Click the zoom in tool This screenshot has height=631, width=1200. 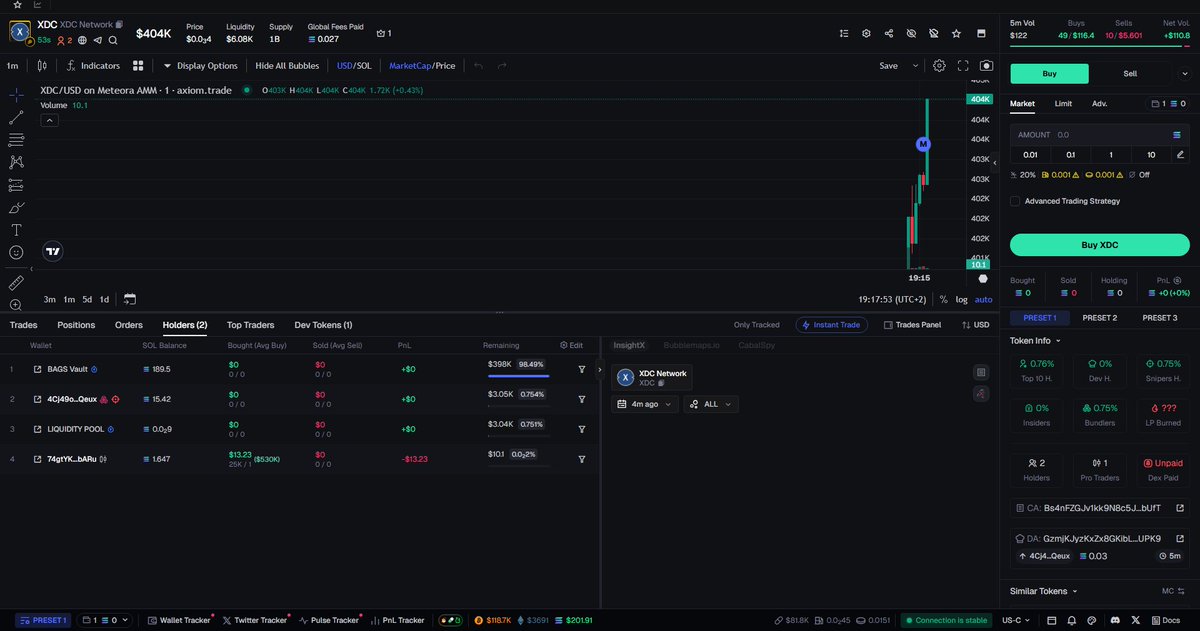pos(16,305)
